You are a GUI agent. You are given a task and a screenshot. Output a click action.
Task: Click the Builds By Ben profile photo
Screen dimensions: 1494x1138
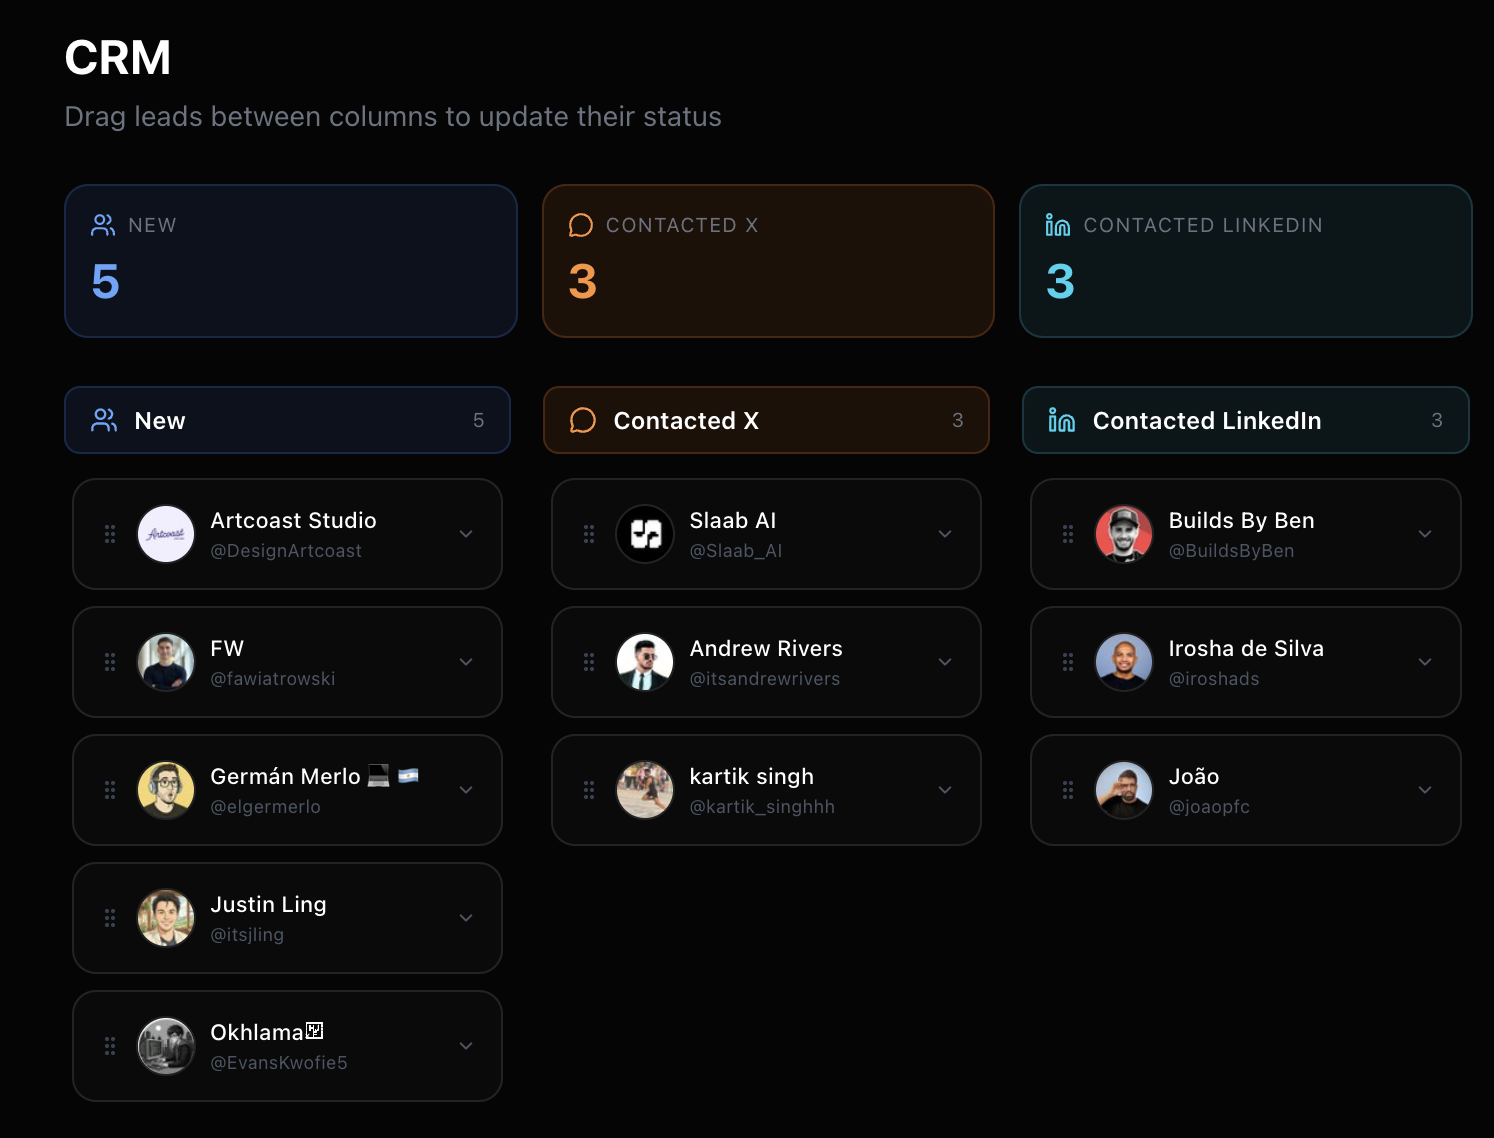pos(1124,534)
